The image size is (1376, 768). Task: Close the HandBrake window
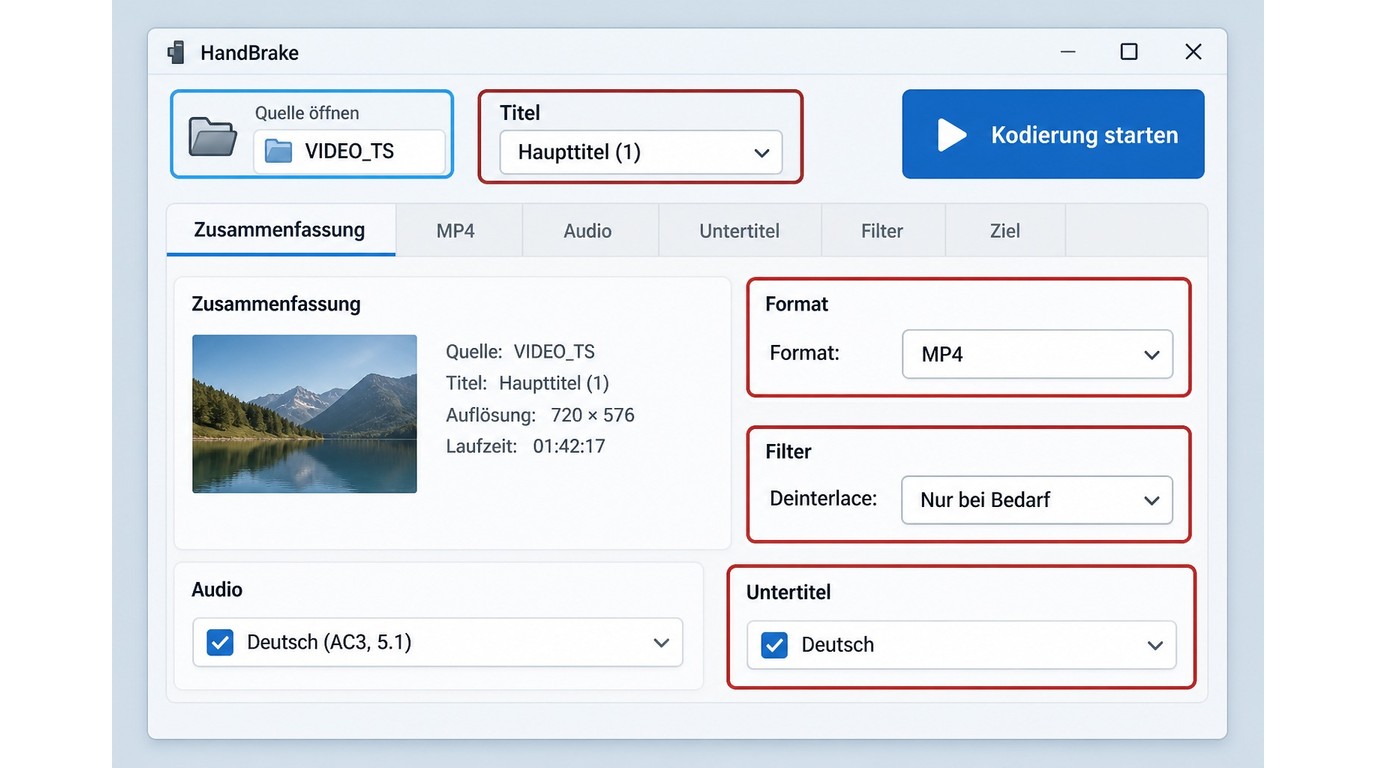point(1193,52)
